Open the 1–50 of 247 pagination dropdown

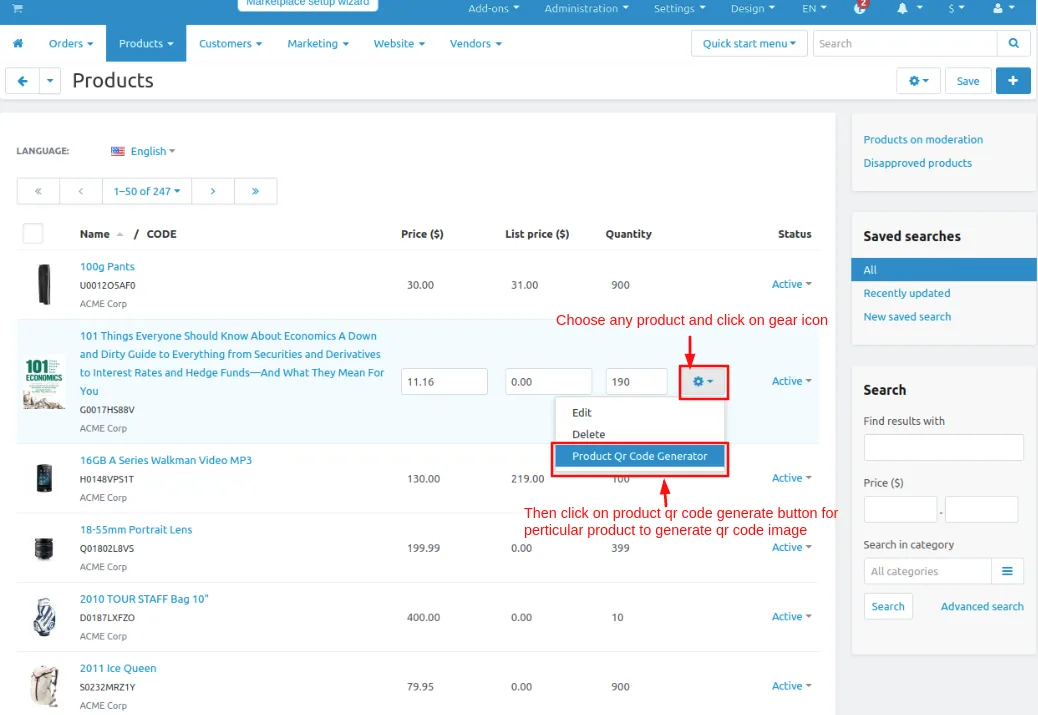[x=147, y=191]
